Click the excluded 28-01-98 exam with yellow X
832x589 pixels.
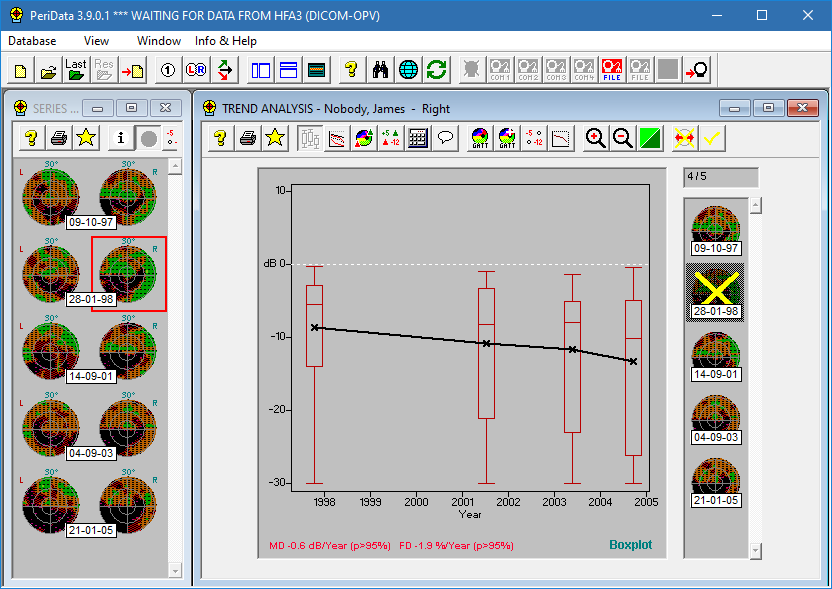[x=715, y=292]
